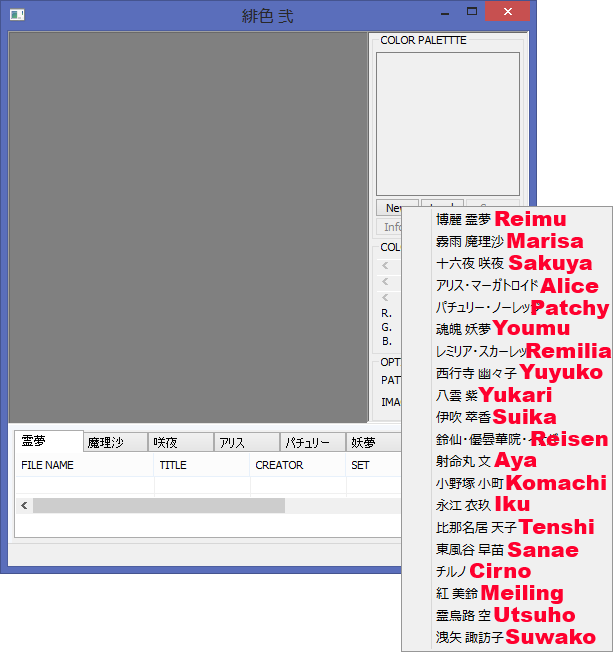Open the 魔理沙 tab
Image resolution: width=613 pixels, height=652 pixels.
[116, 442]
